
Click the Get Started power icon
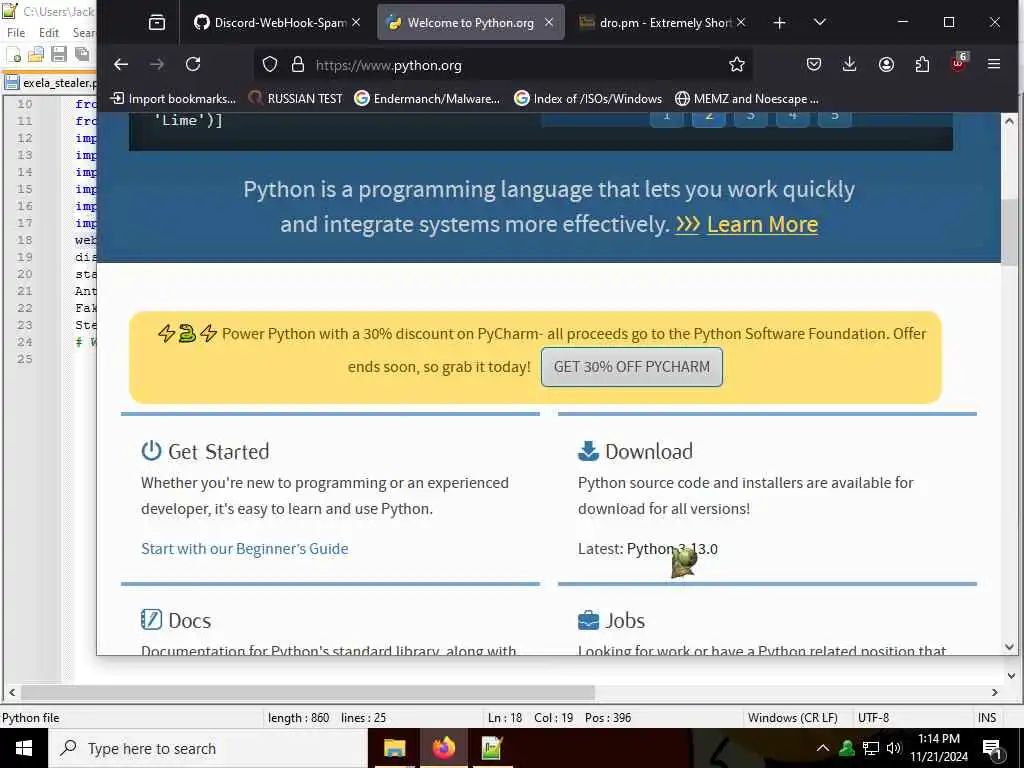point(151,451)
